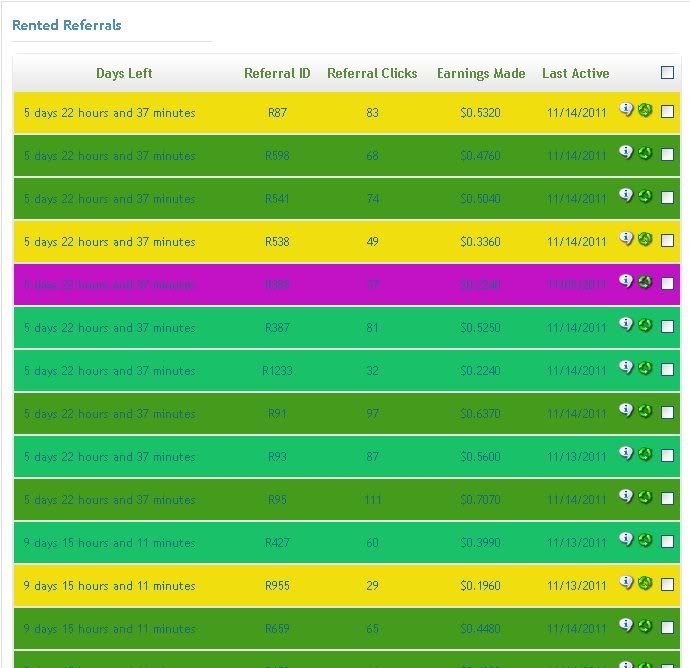Recycle referral R598 with the green icon
Image resolution: width=690 pixels, height=668 pixels.
pyautogui.click(x=645, y=153)
